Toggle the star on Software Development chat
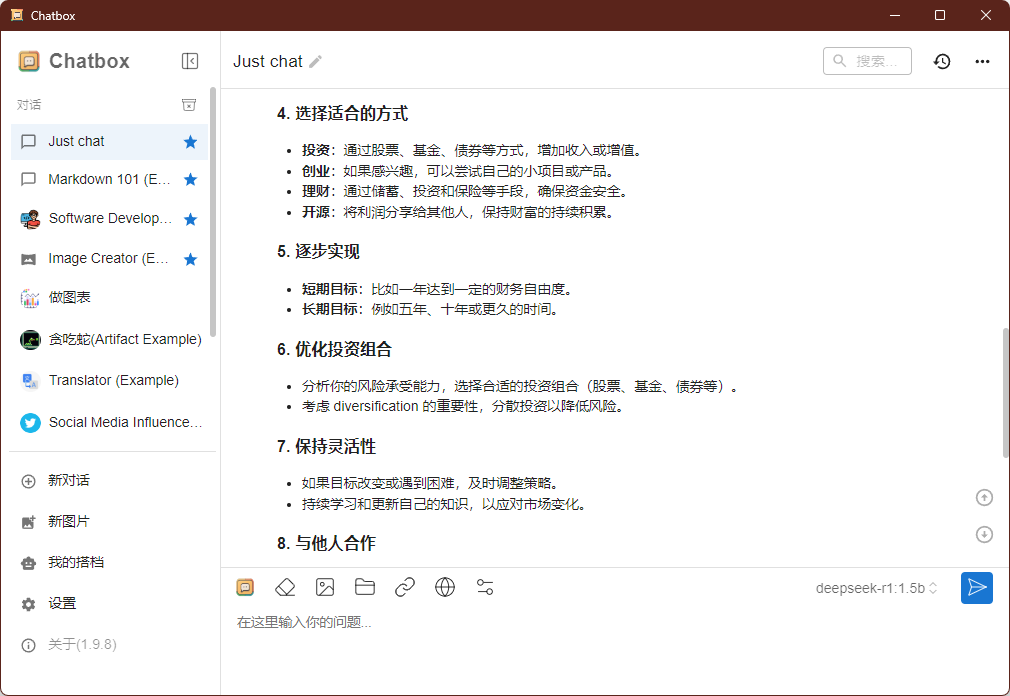The image size is (1010, 696). coord(190,218)
